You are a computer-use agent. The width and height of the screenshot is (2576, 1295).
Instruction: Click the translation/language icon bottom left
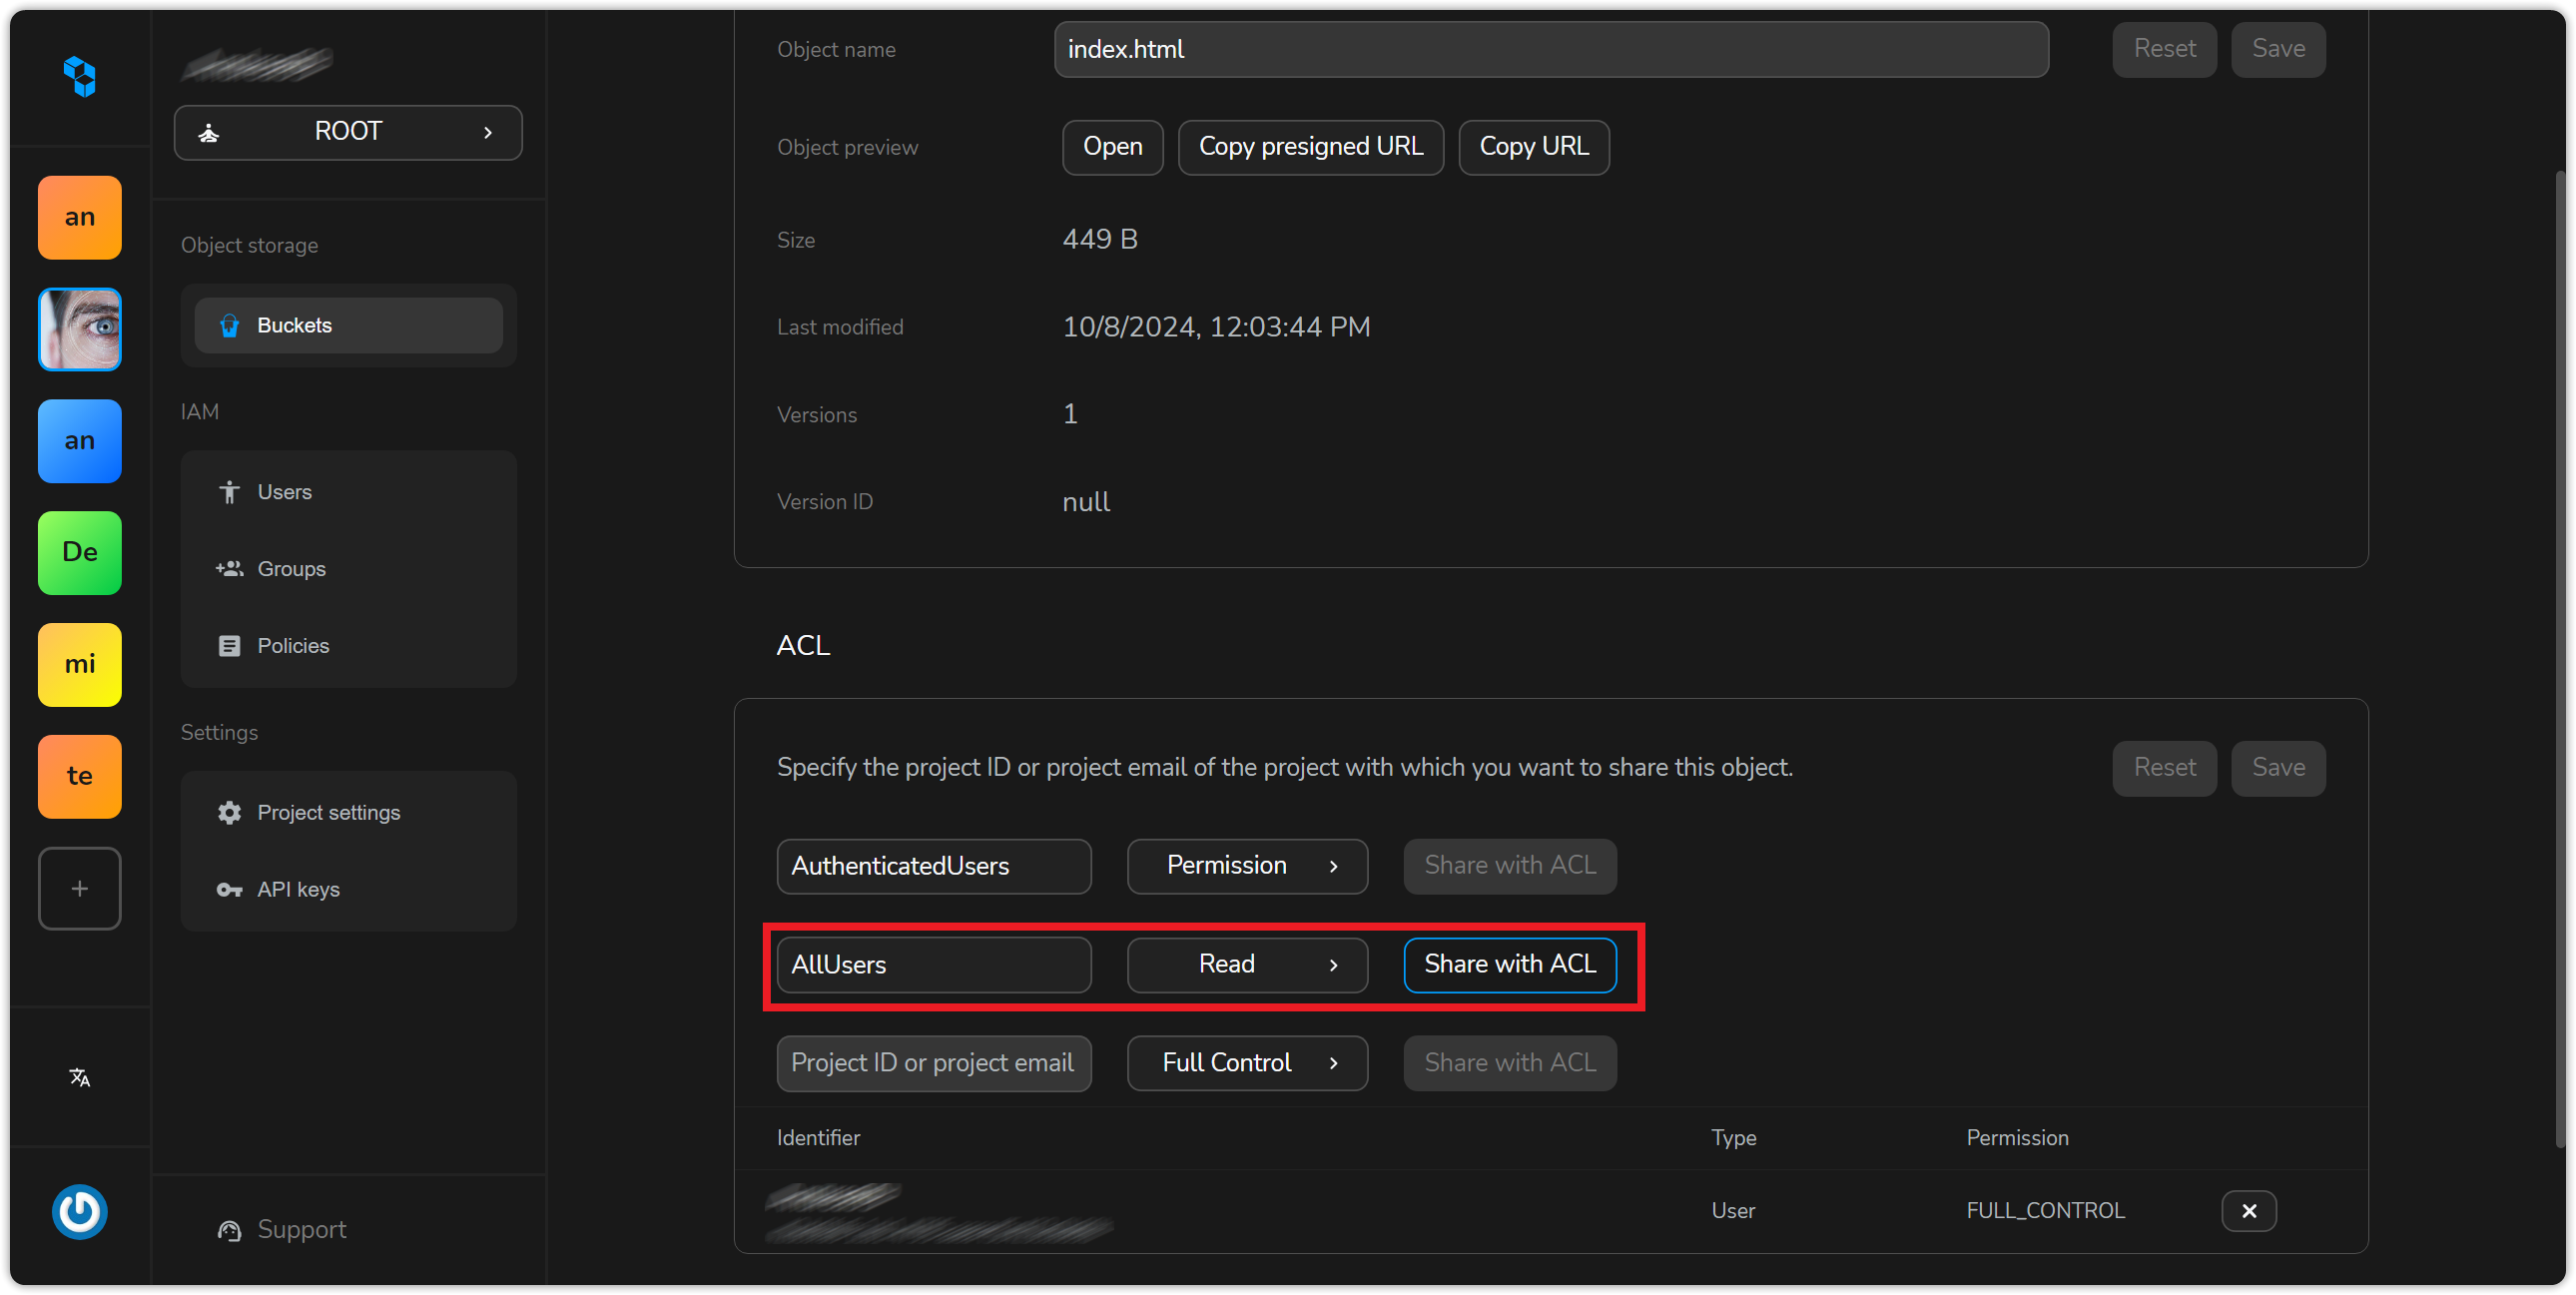click(x=81, y=1077)
